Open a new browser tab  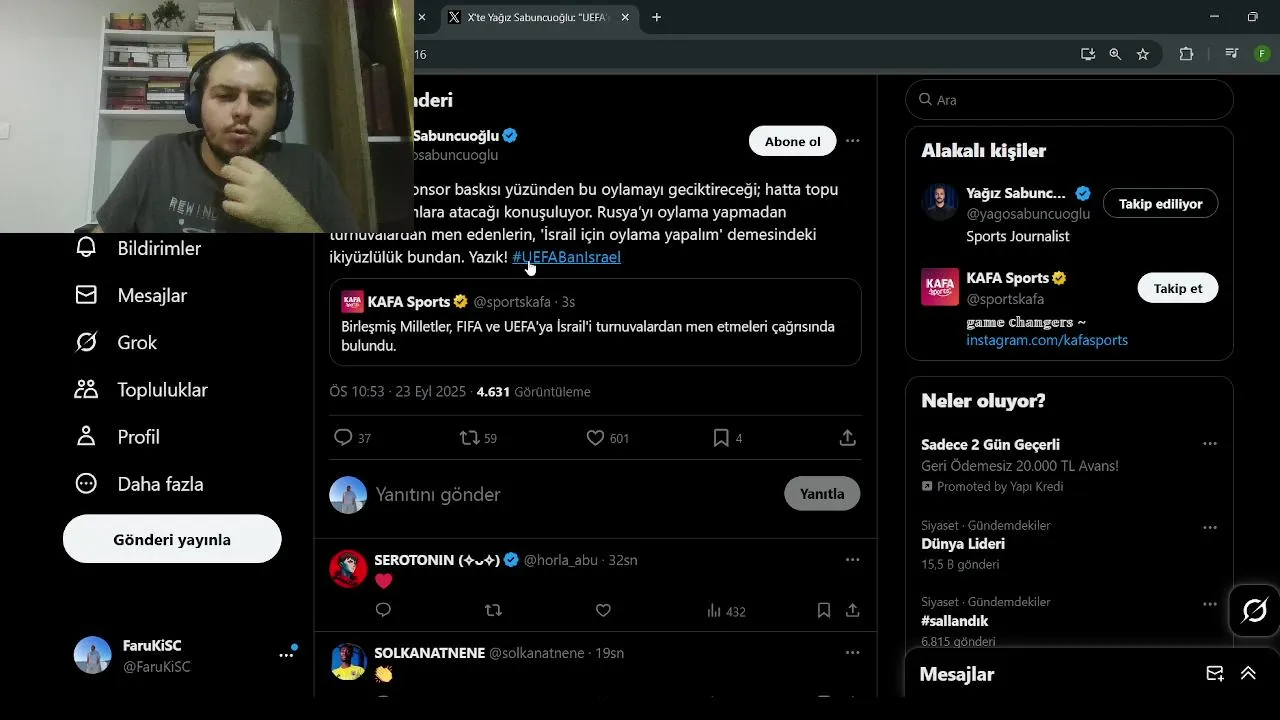pos(657,17)
